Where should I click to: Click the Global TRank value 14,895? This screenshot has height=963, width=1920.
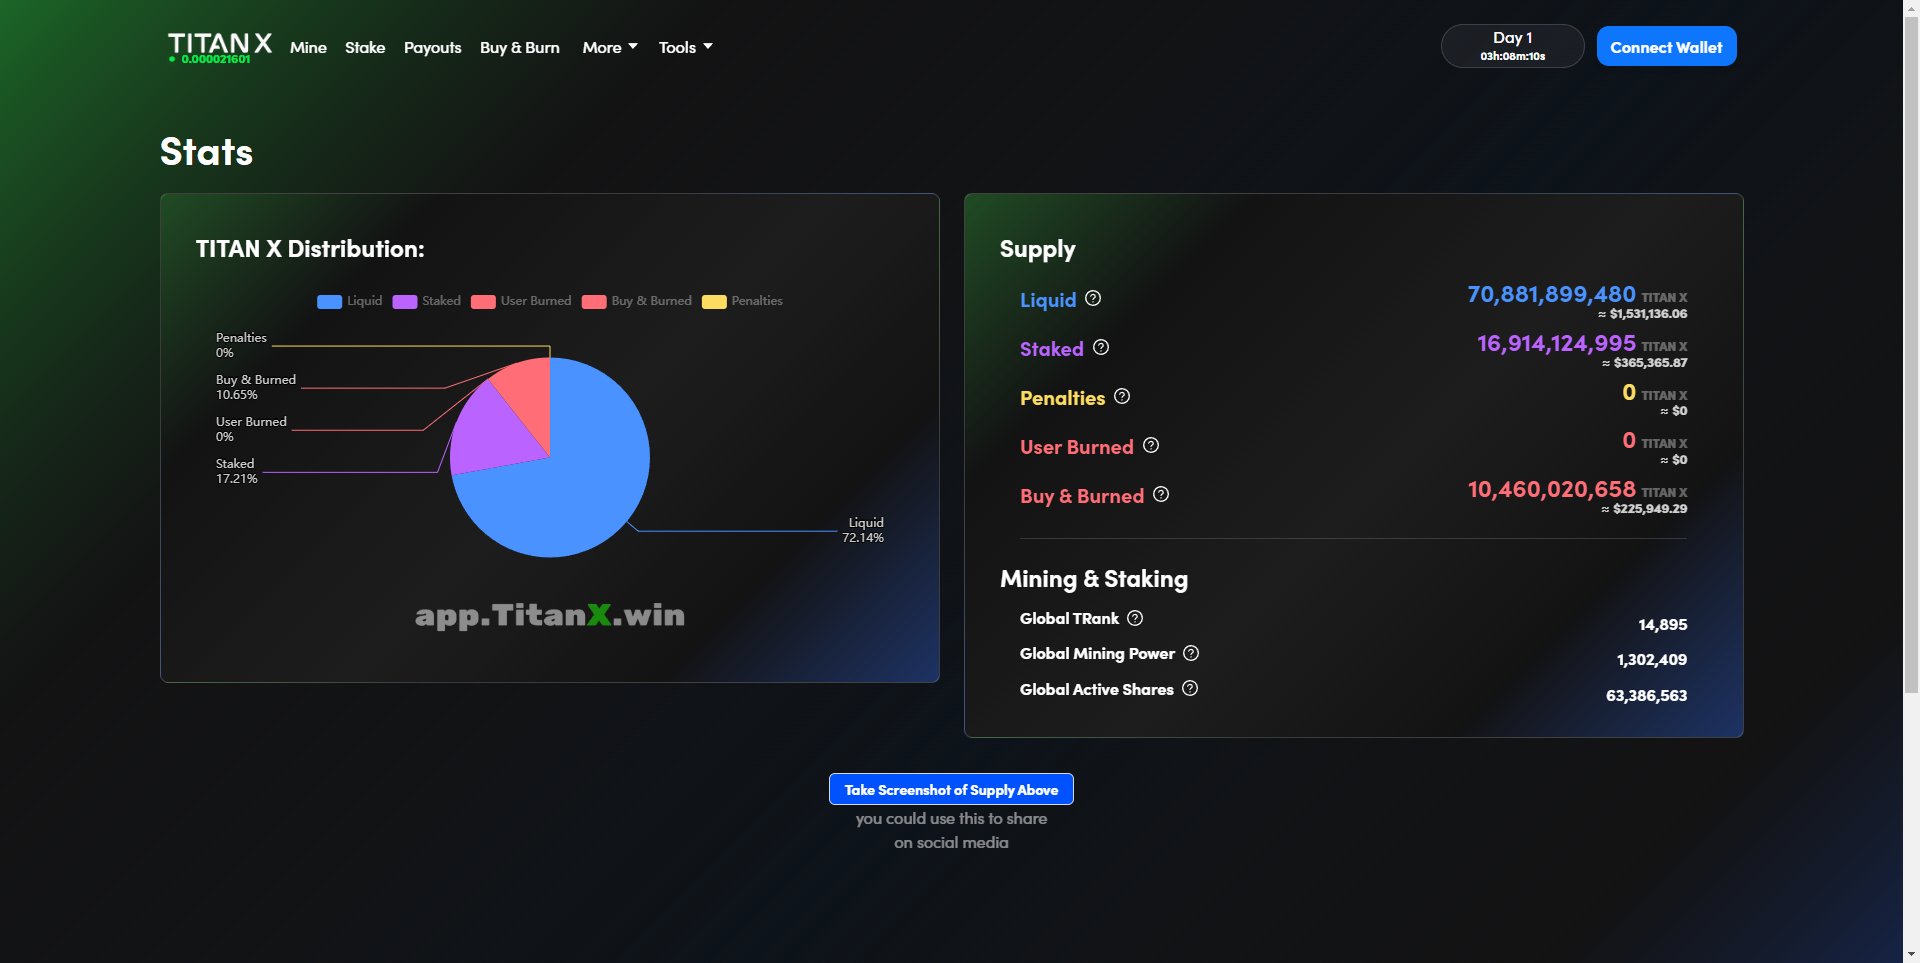pos(1662,625)
